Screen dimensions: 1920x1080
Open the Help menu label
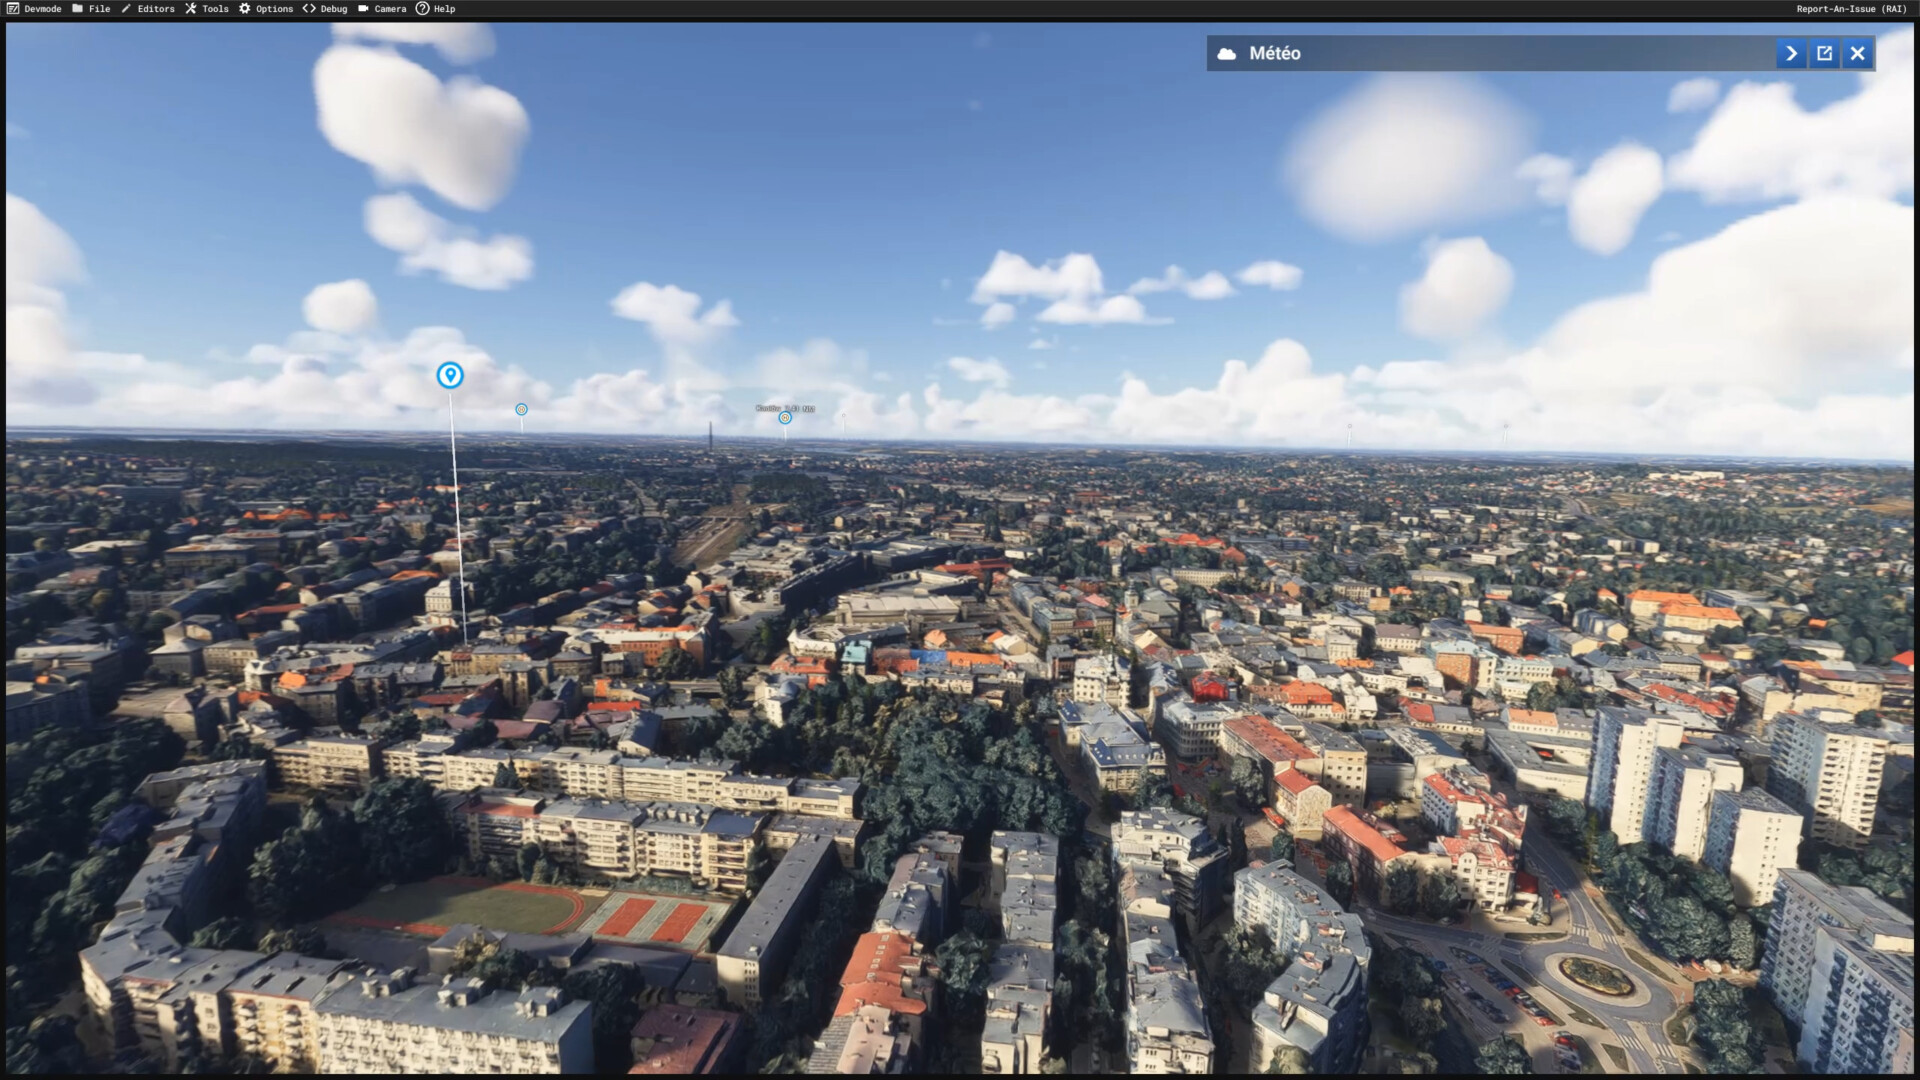click(x=445, y=9)
